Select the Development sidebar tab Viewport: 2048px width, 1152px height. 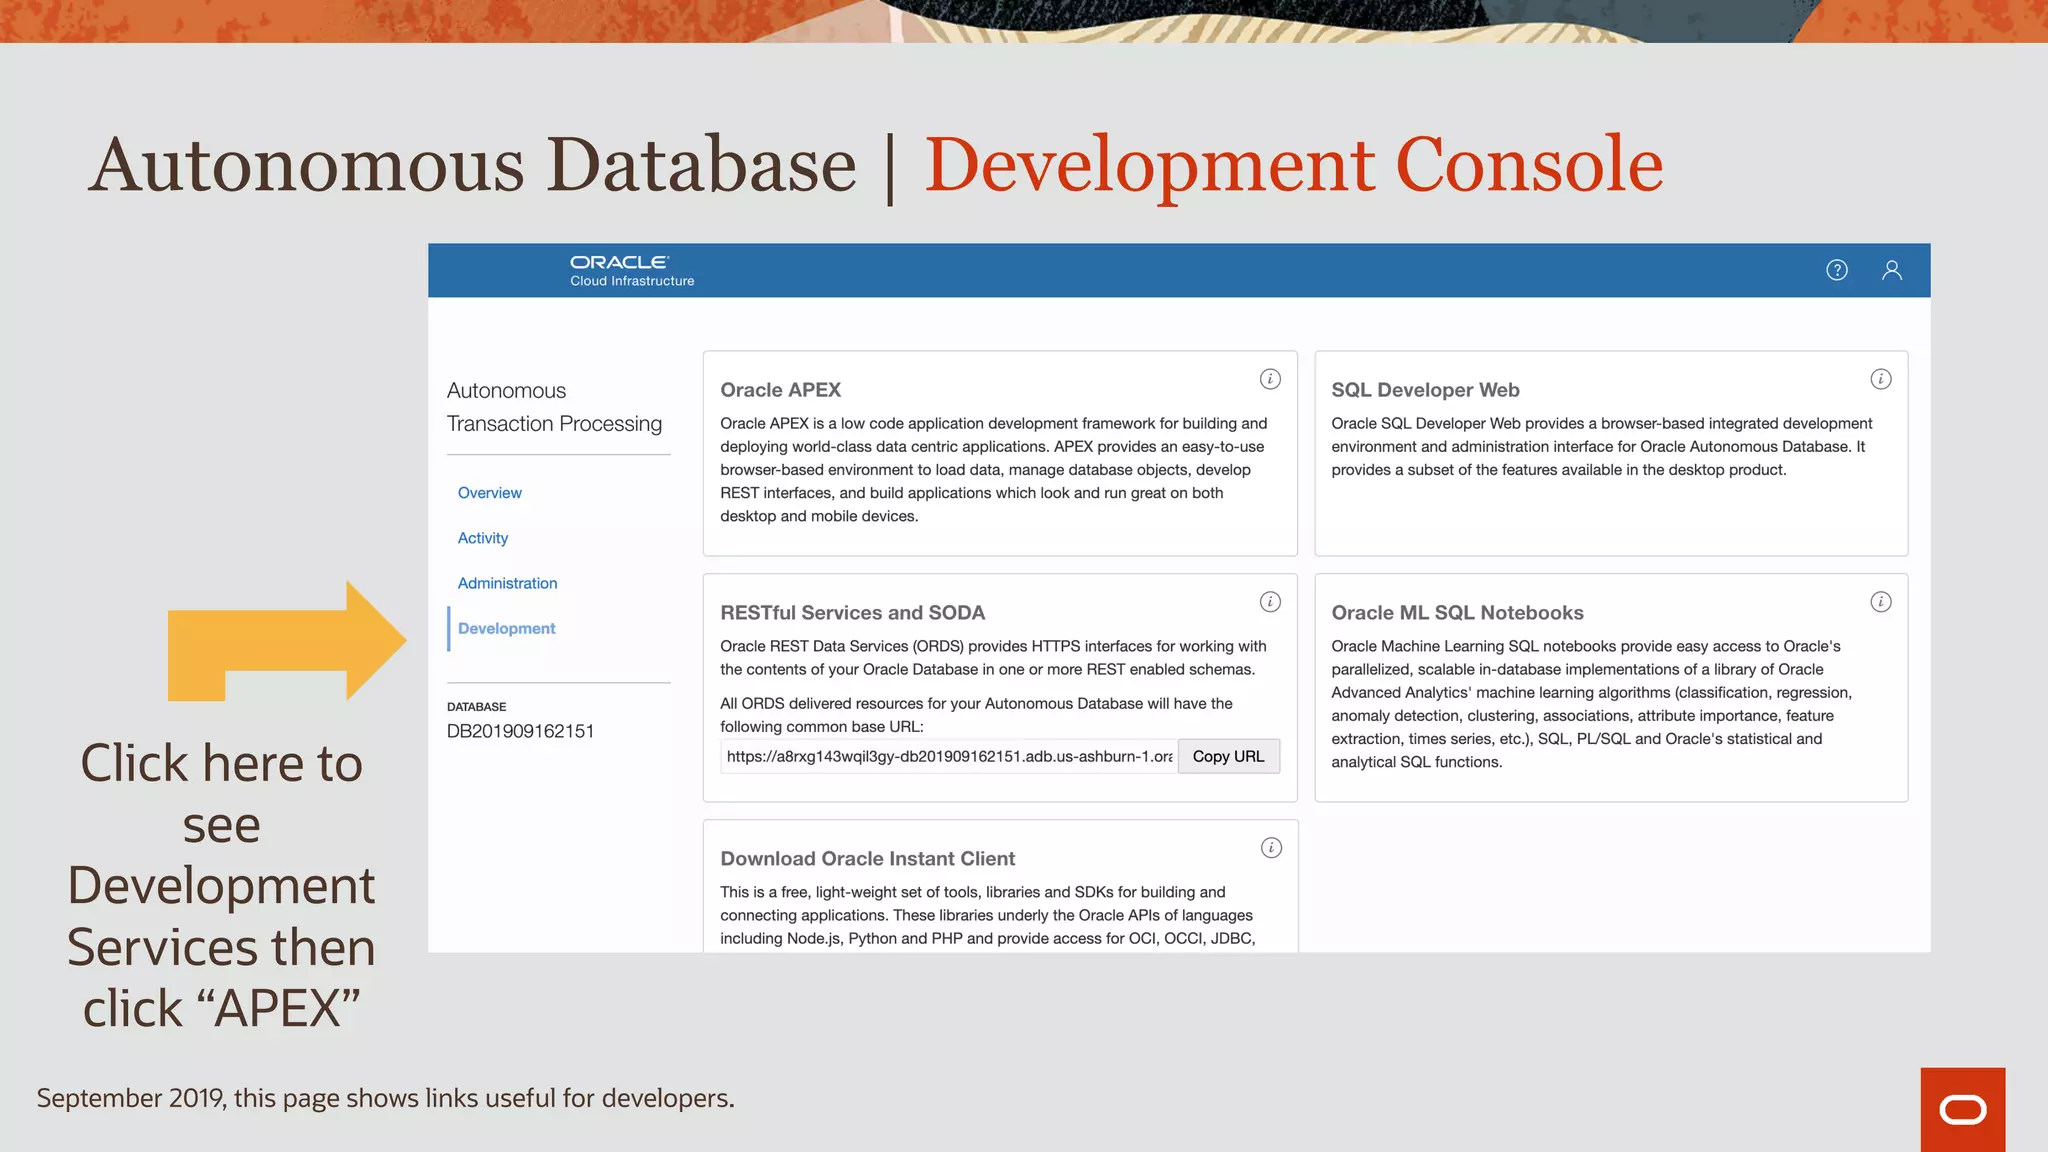click(506, 628)
